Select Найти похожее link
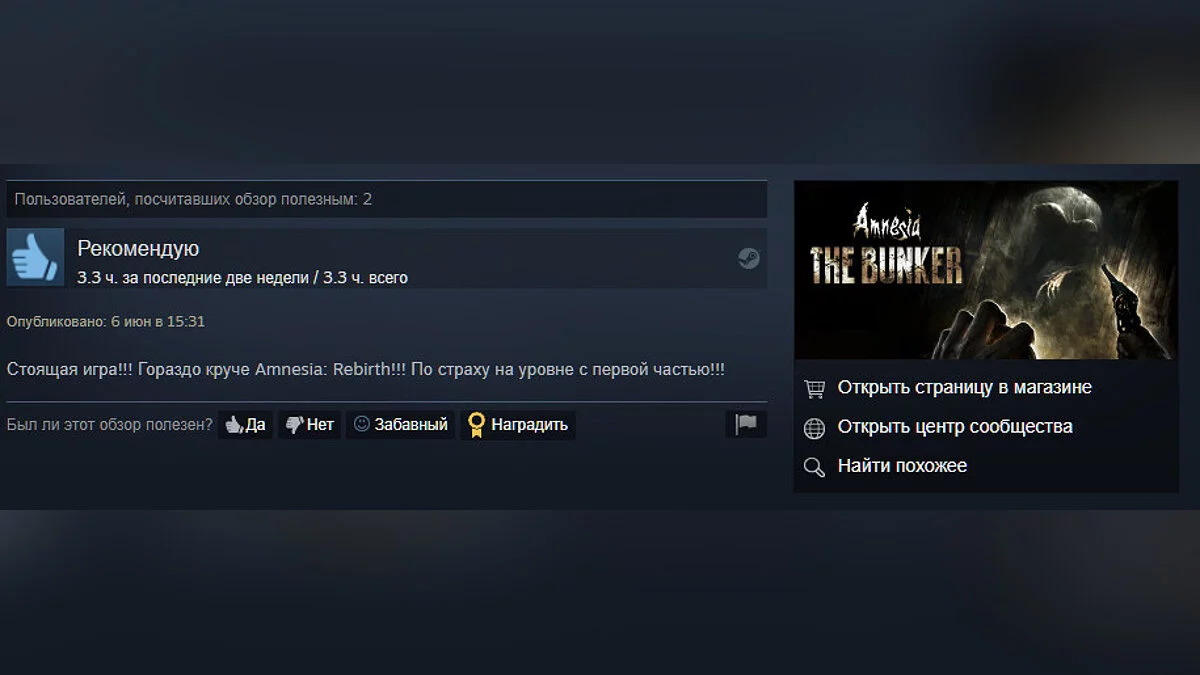The image size is (1200, 675). click(902, 465)
